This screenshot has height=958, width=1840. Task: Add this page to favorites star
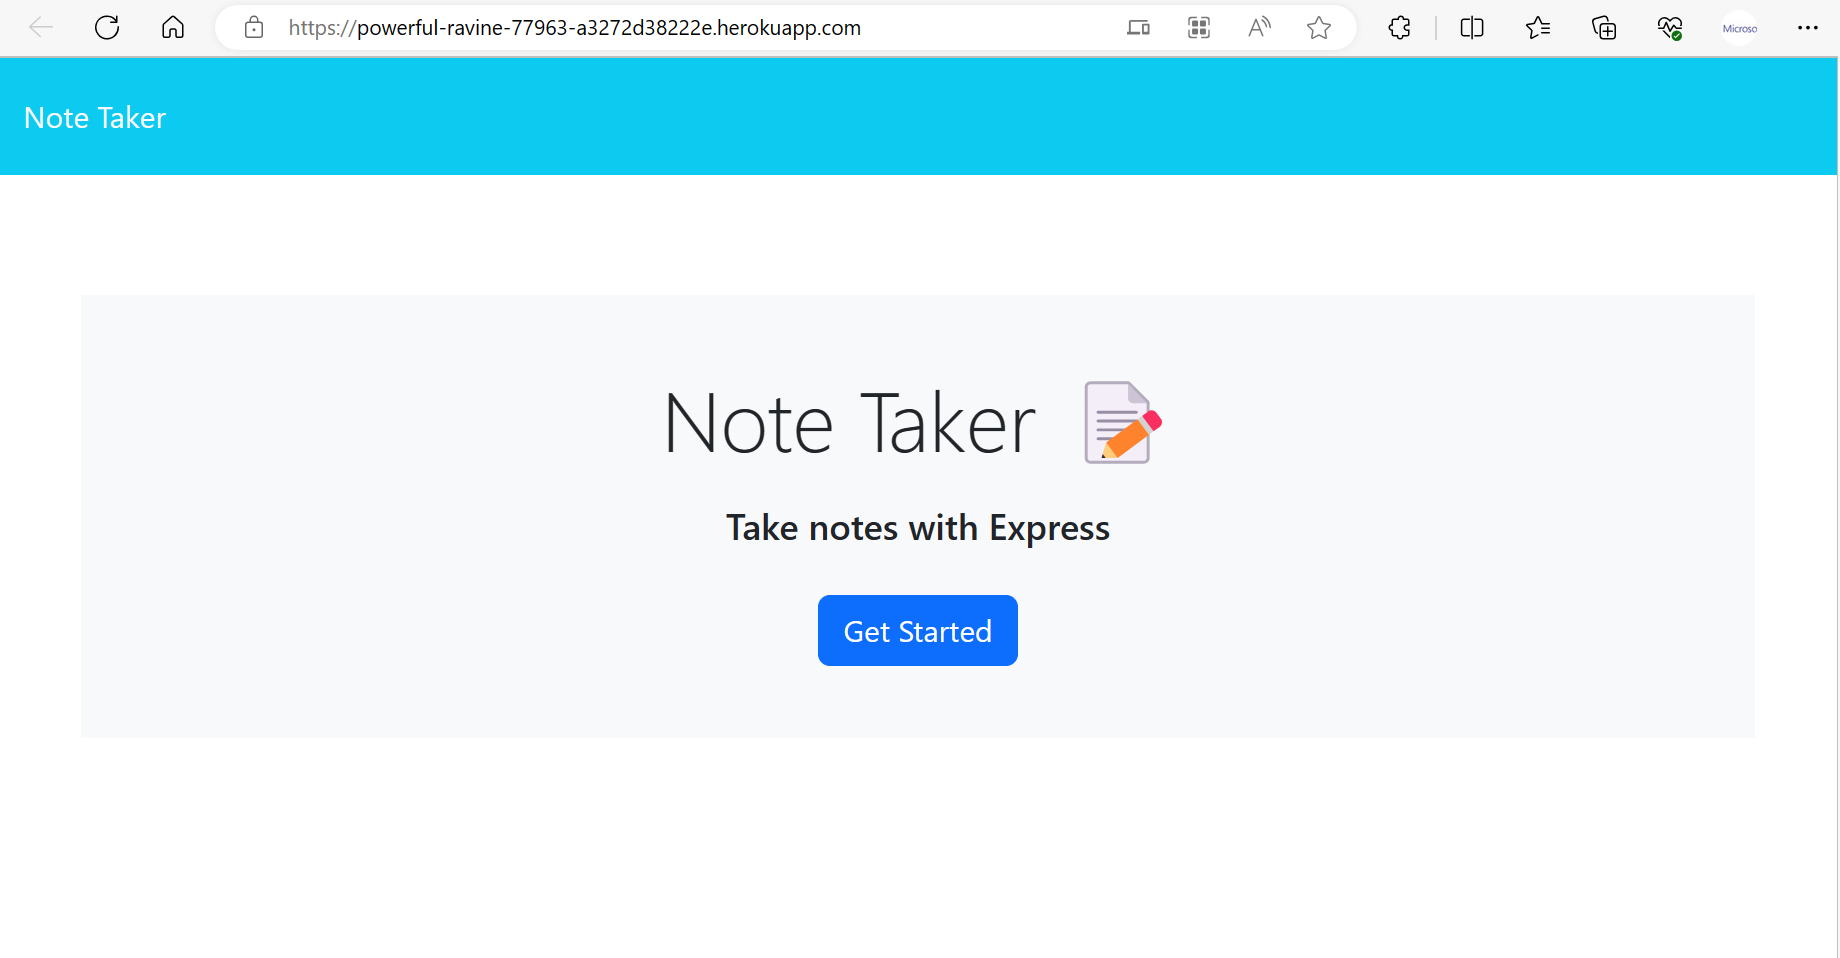click(1319, 28)
